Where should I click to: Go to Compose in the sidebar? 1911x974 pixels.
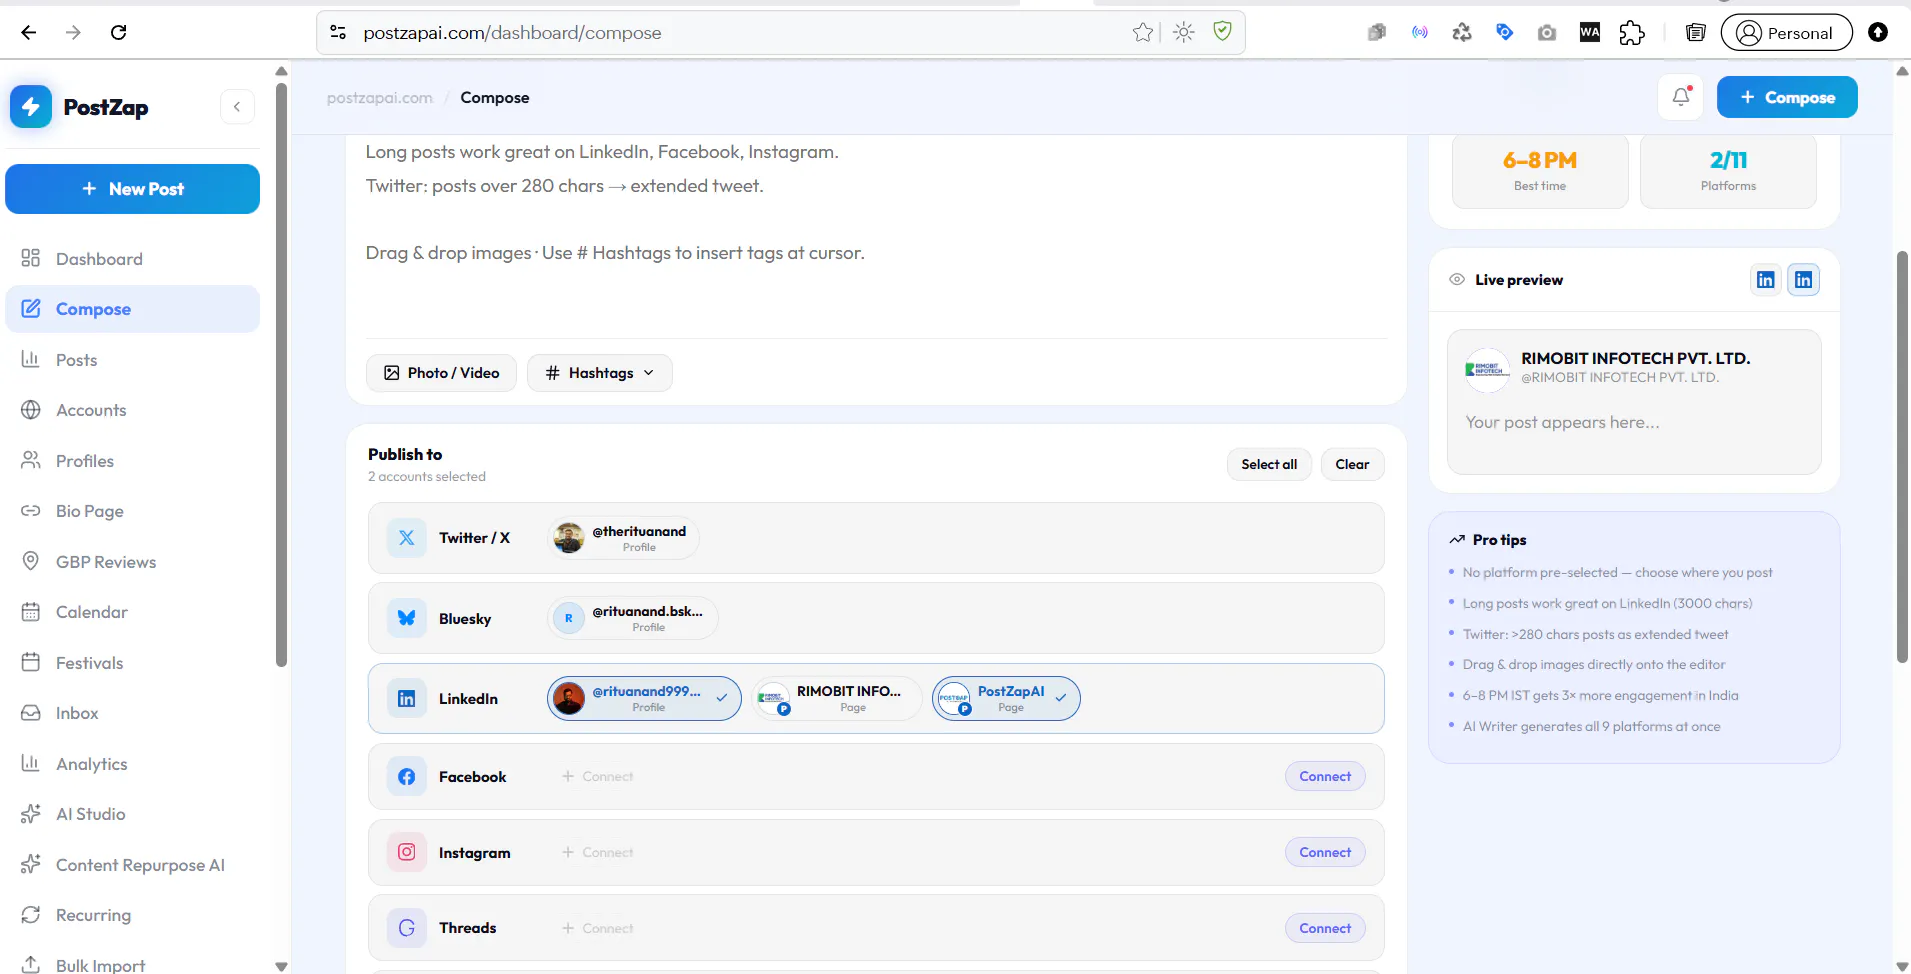pyautogui.click(x=132, y=309)
